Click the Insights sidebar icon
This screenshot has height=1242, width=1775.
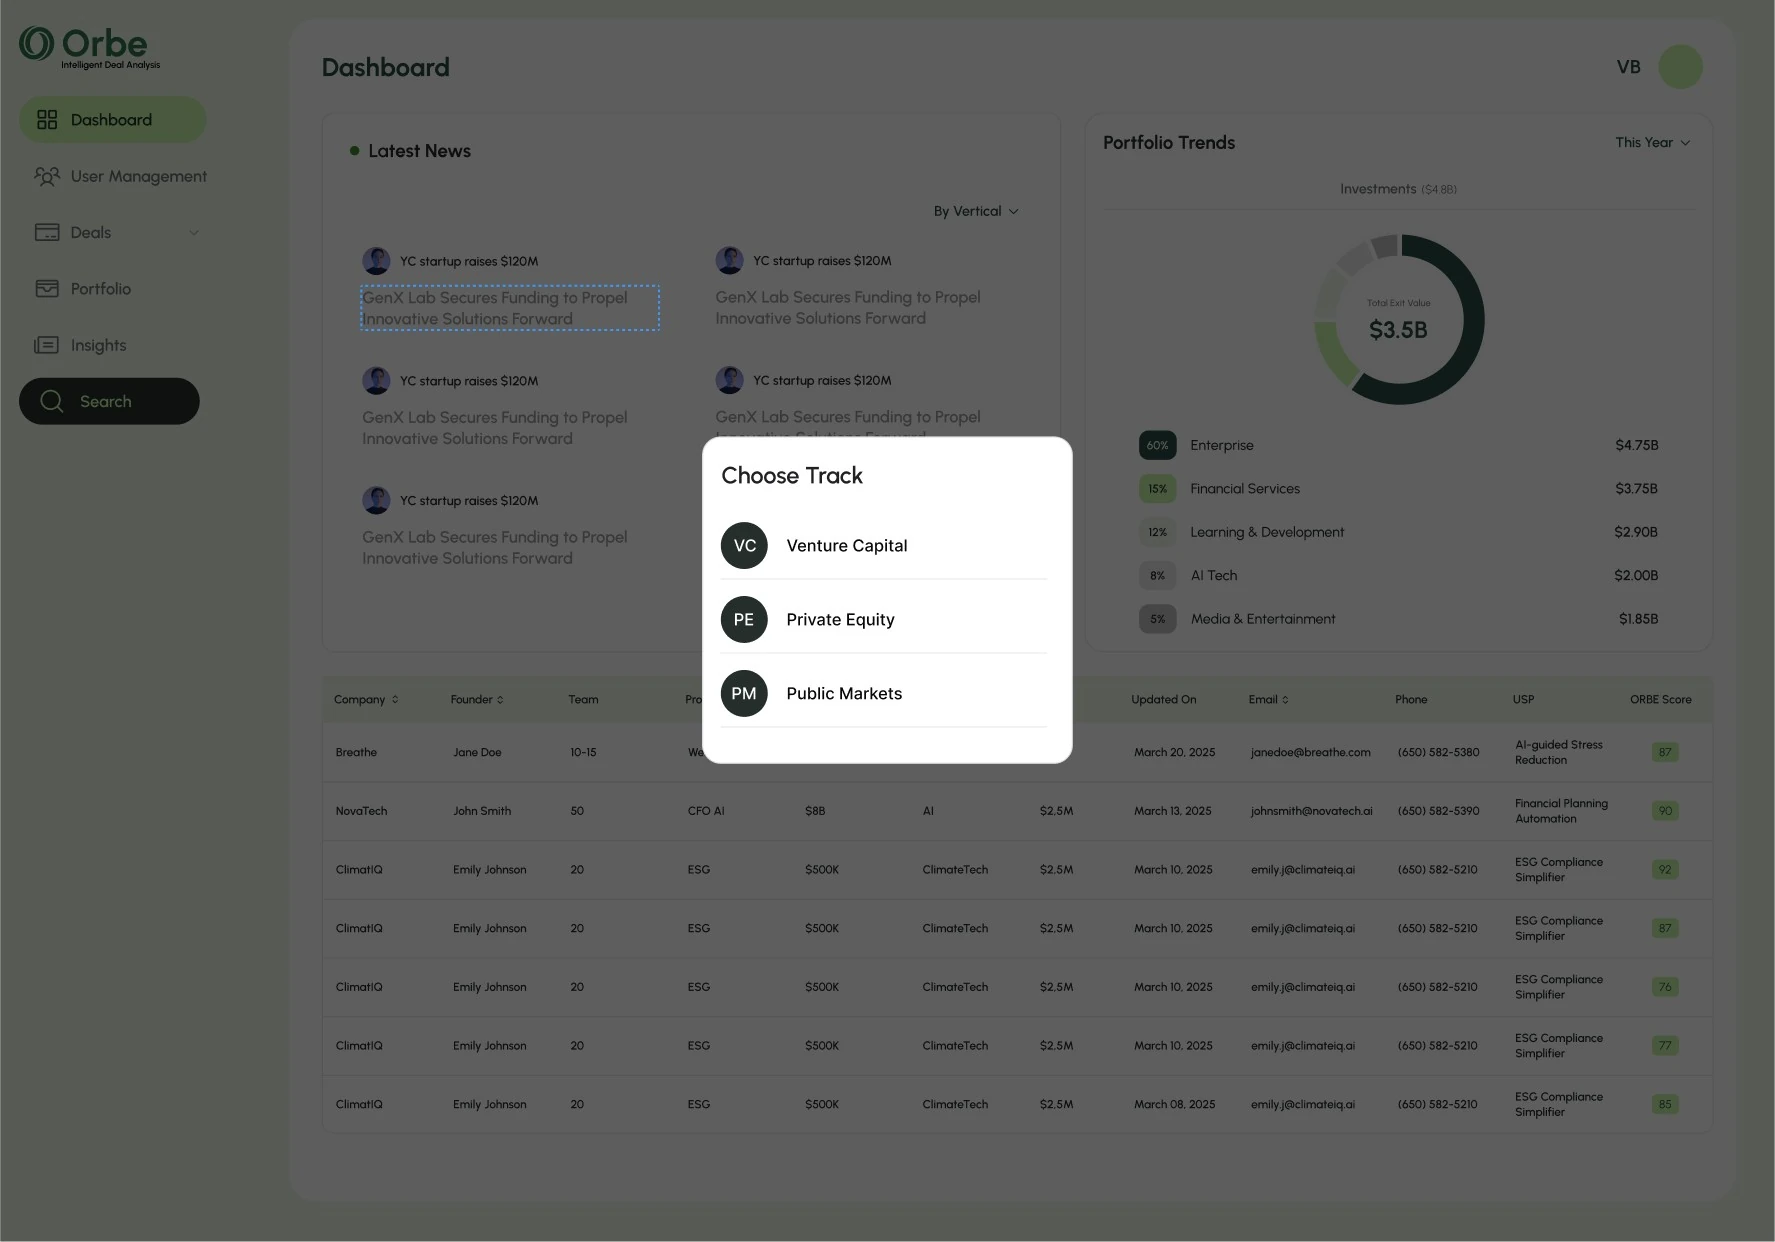click(x=47, y=346)
